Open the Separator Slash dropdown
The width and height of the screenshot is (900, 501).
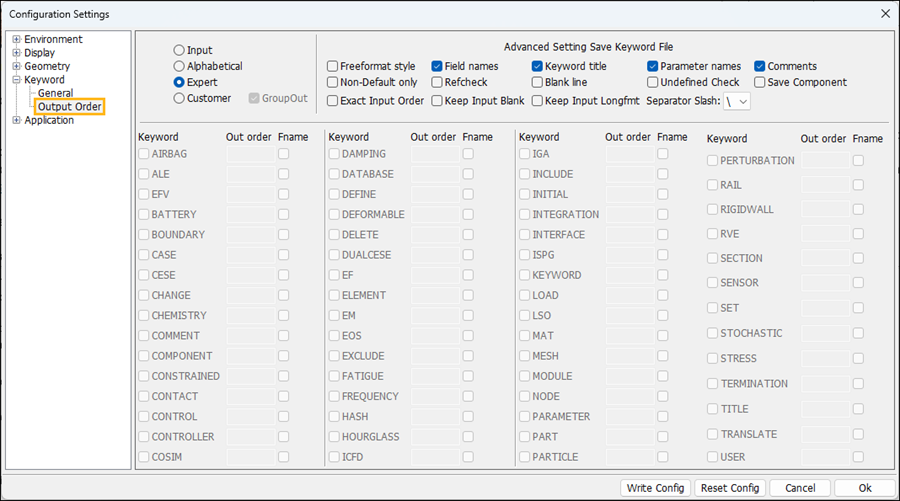738,101
